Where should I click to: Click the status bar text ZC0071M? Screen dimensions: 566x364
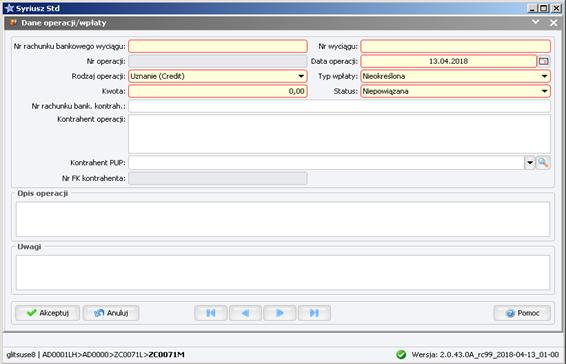[x=167, y=355]
